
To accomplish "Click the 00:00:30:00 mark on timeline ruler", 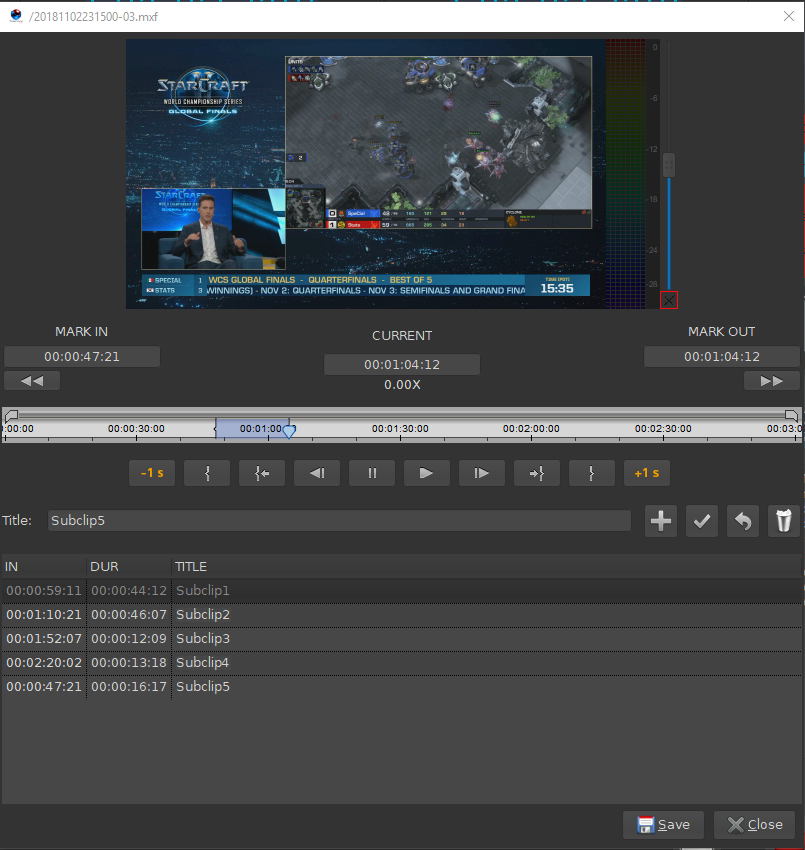I will pos(136,429).
